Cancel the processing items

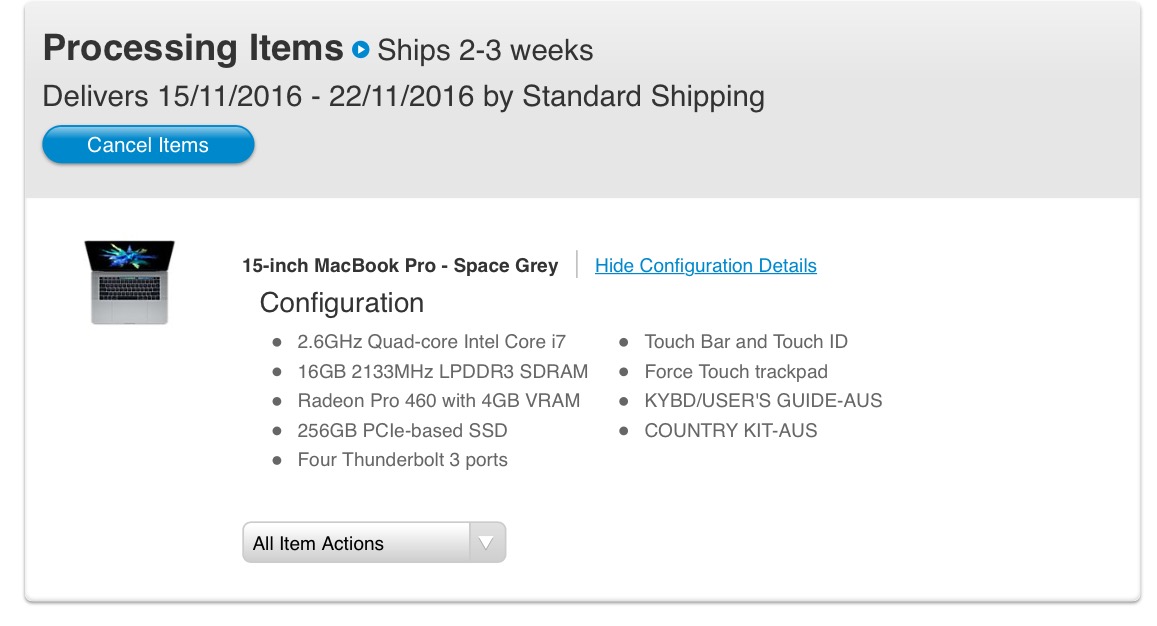pyautogui.click(x=148, y=145)
